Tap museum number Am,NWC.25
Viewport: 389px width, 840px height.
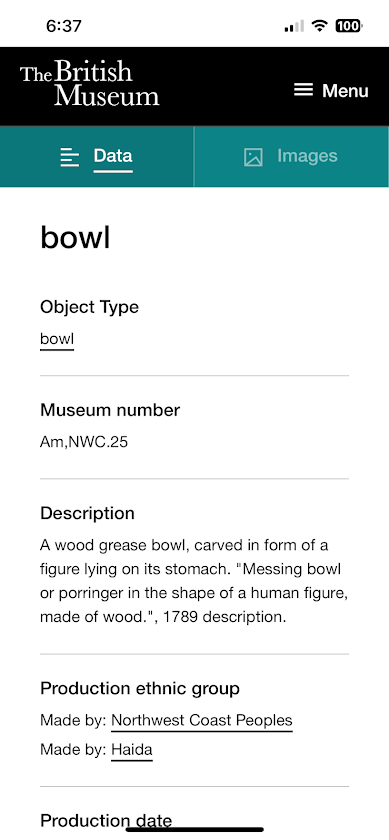[84, 442]
